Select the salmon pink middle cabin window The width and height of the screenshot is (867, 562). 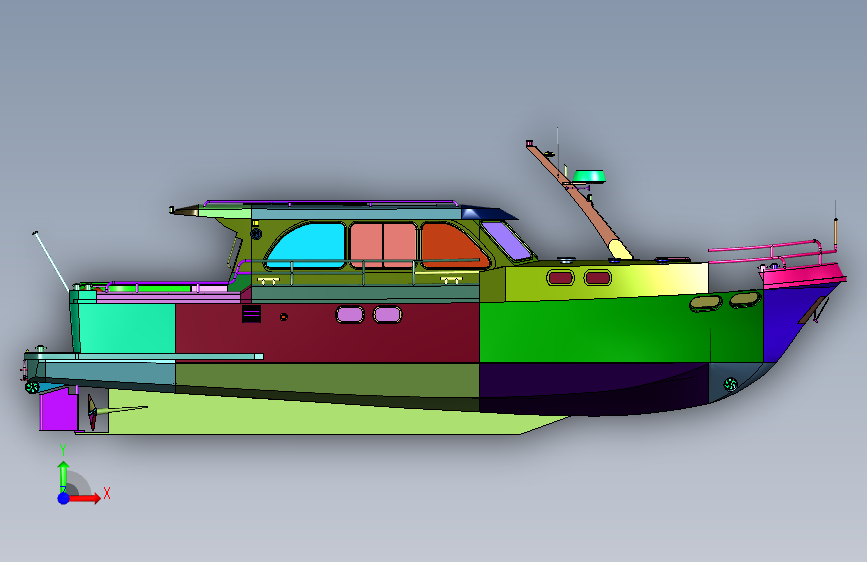pos(383,244)
